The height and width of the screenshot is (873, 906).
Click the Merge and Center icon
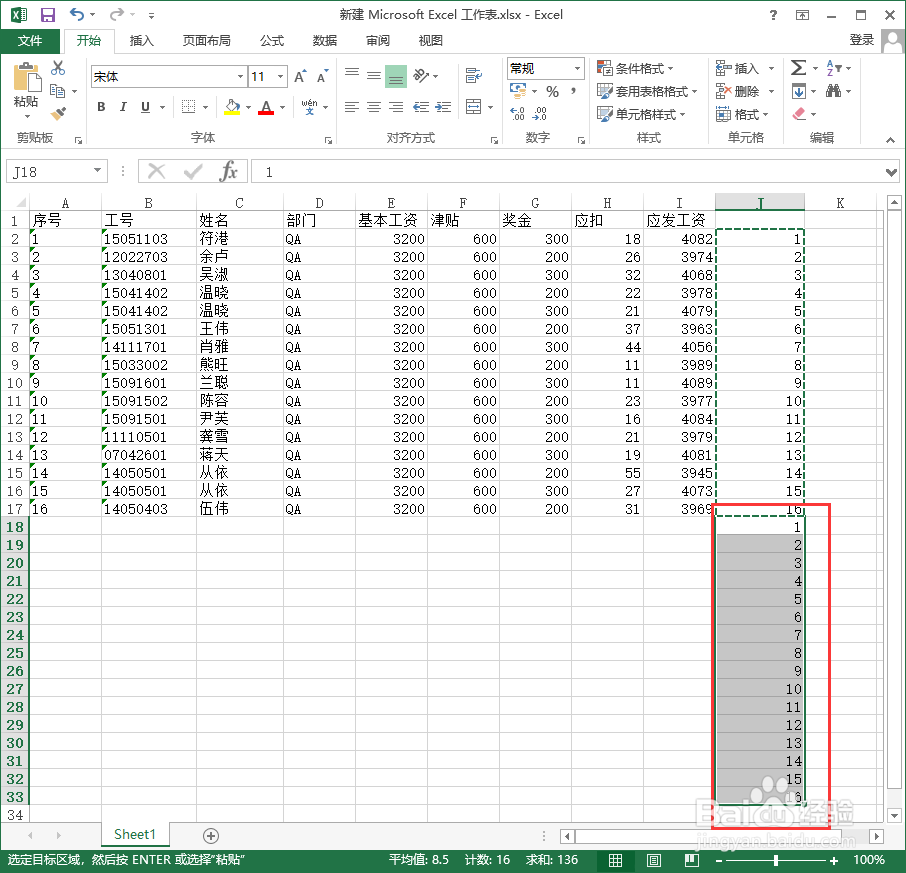tap(473, 107)
